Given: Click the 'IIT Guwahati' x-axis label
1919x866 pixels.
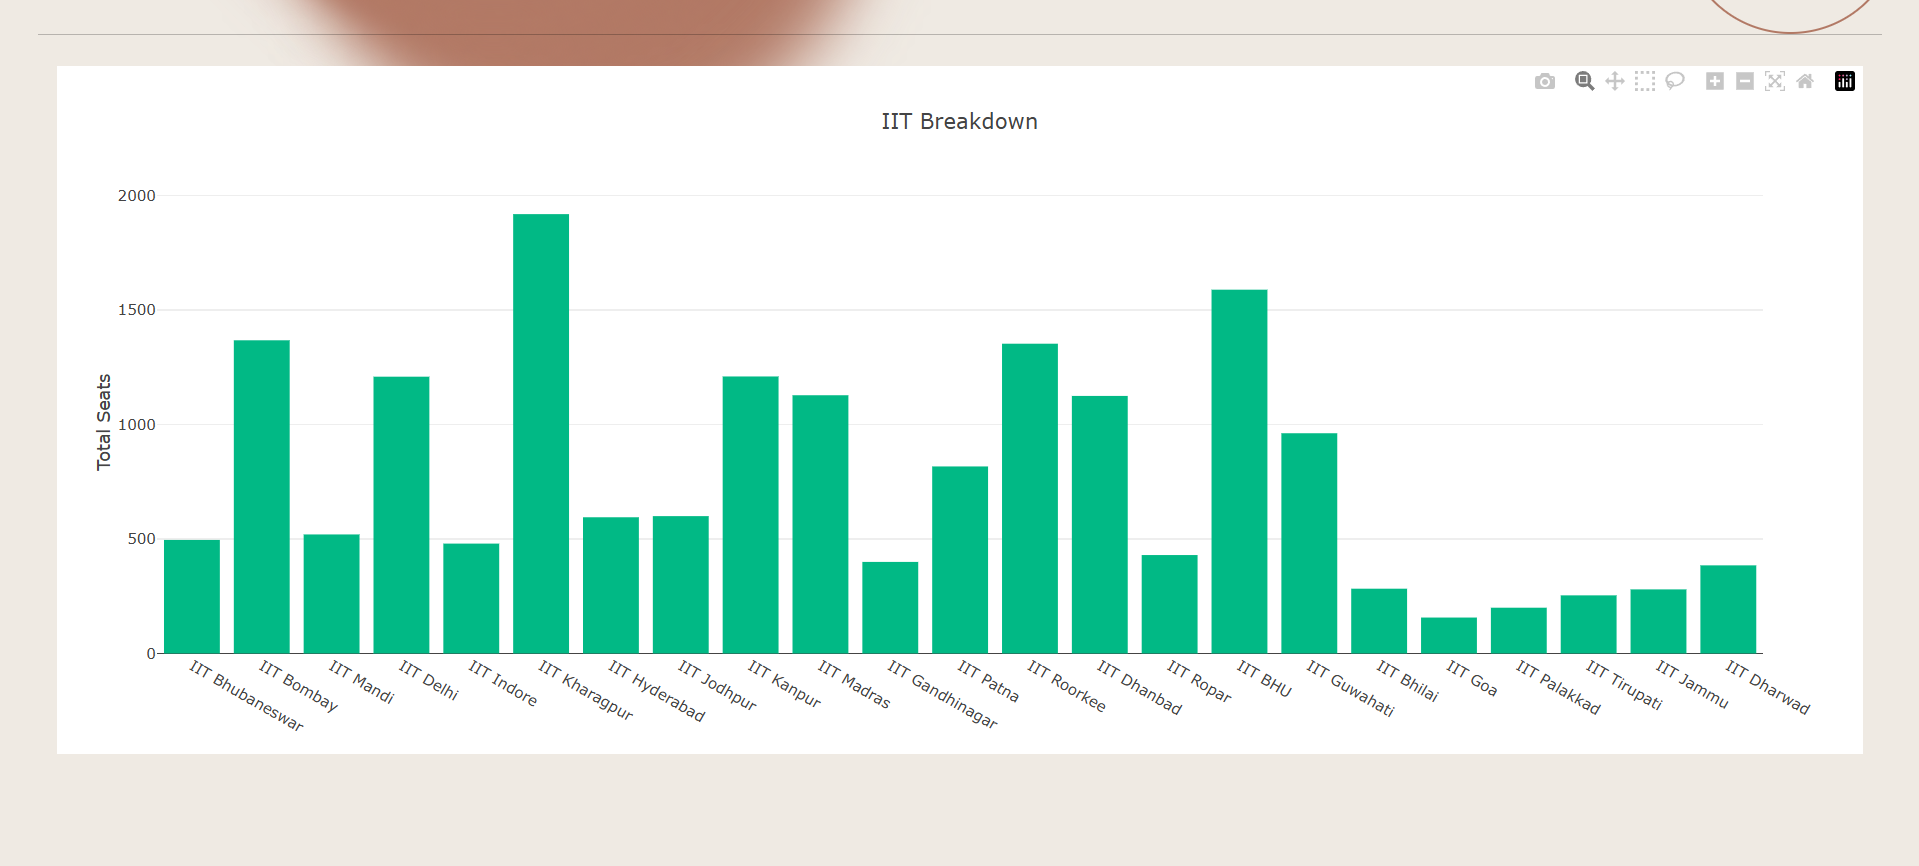Looking at the screenshot, I should click(x=1351, y=688).
